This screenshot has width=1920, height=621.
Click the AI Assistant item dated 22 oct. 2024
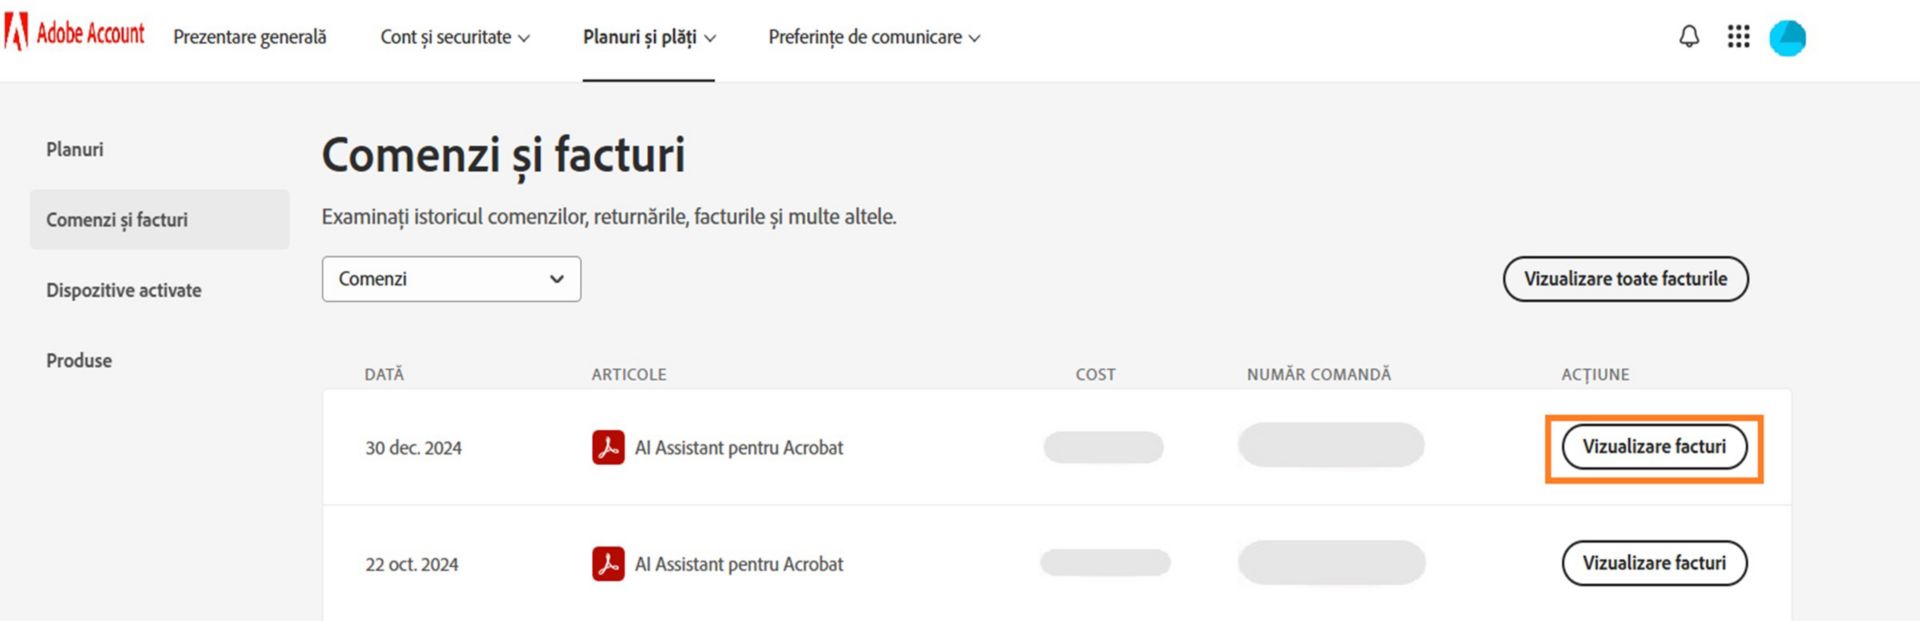pyautogui.click(x=739, y=564)
